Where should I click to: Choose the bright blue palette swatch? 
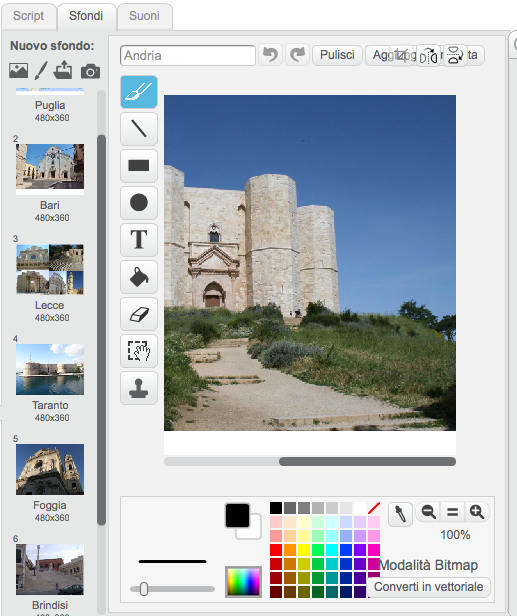pyautogui.click(x=346, y=550)
